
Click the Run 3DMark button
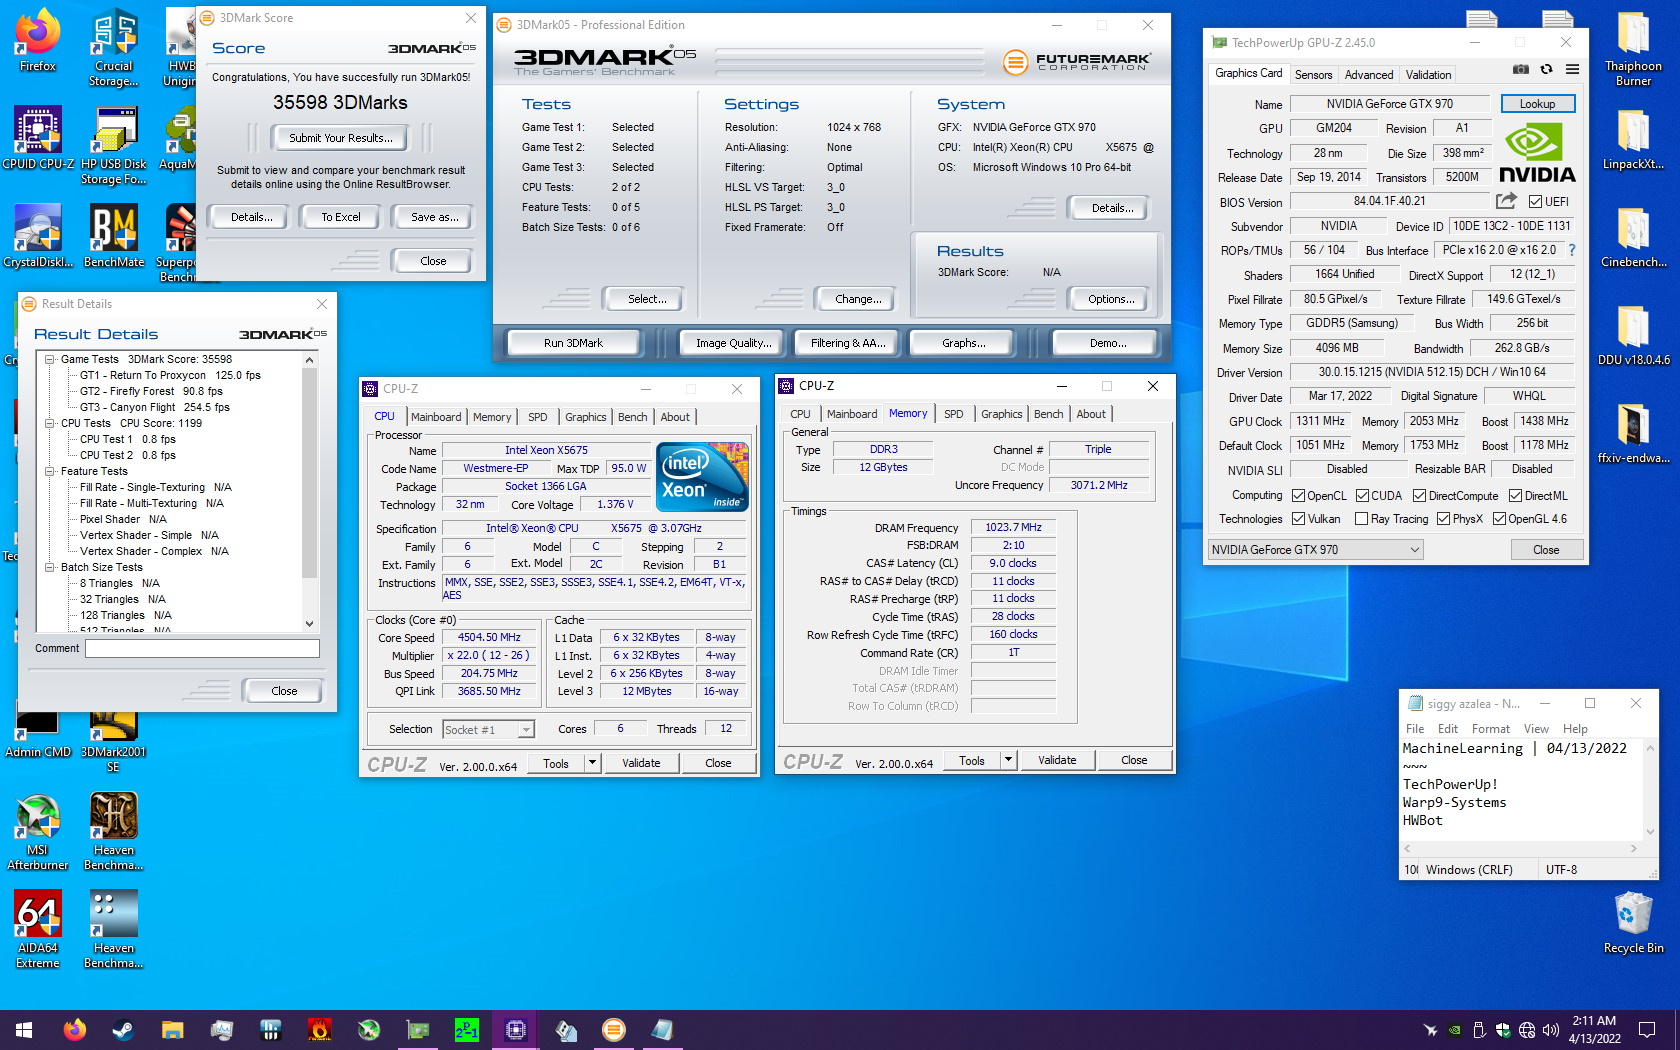(x=573, y=343)
